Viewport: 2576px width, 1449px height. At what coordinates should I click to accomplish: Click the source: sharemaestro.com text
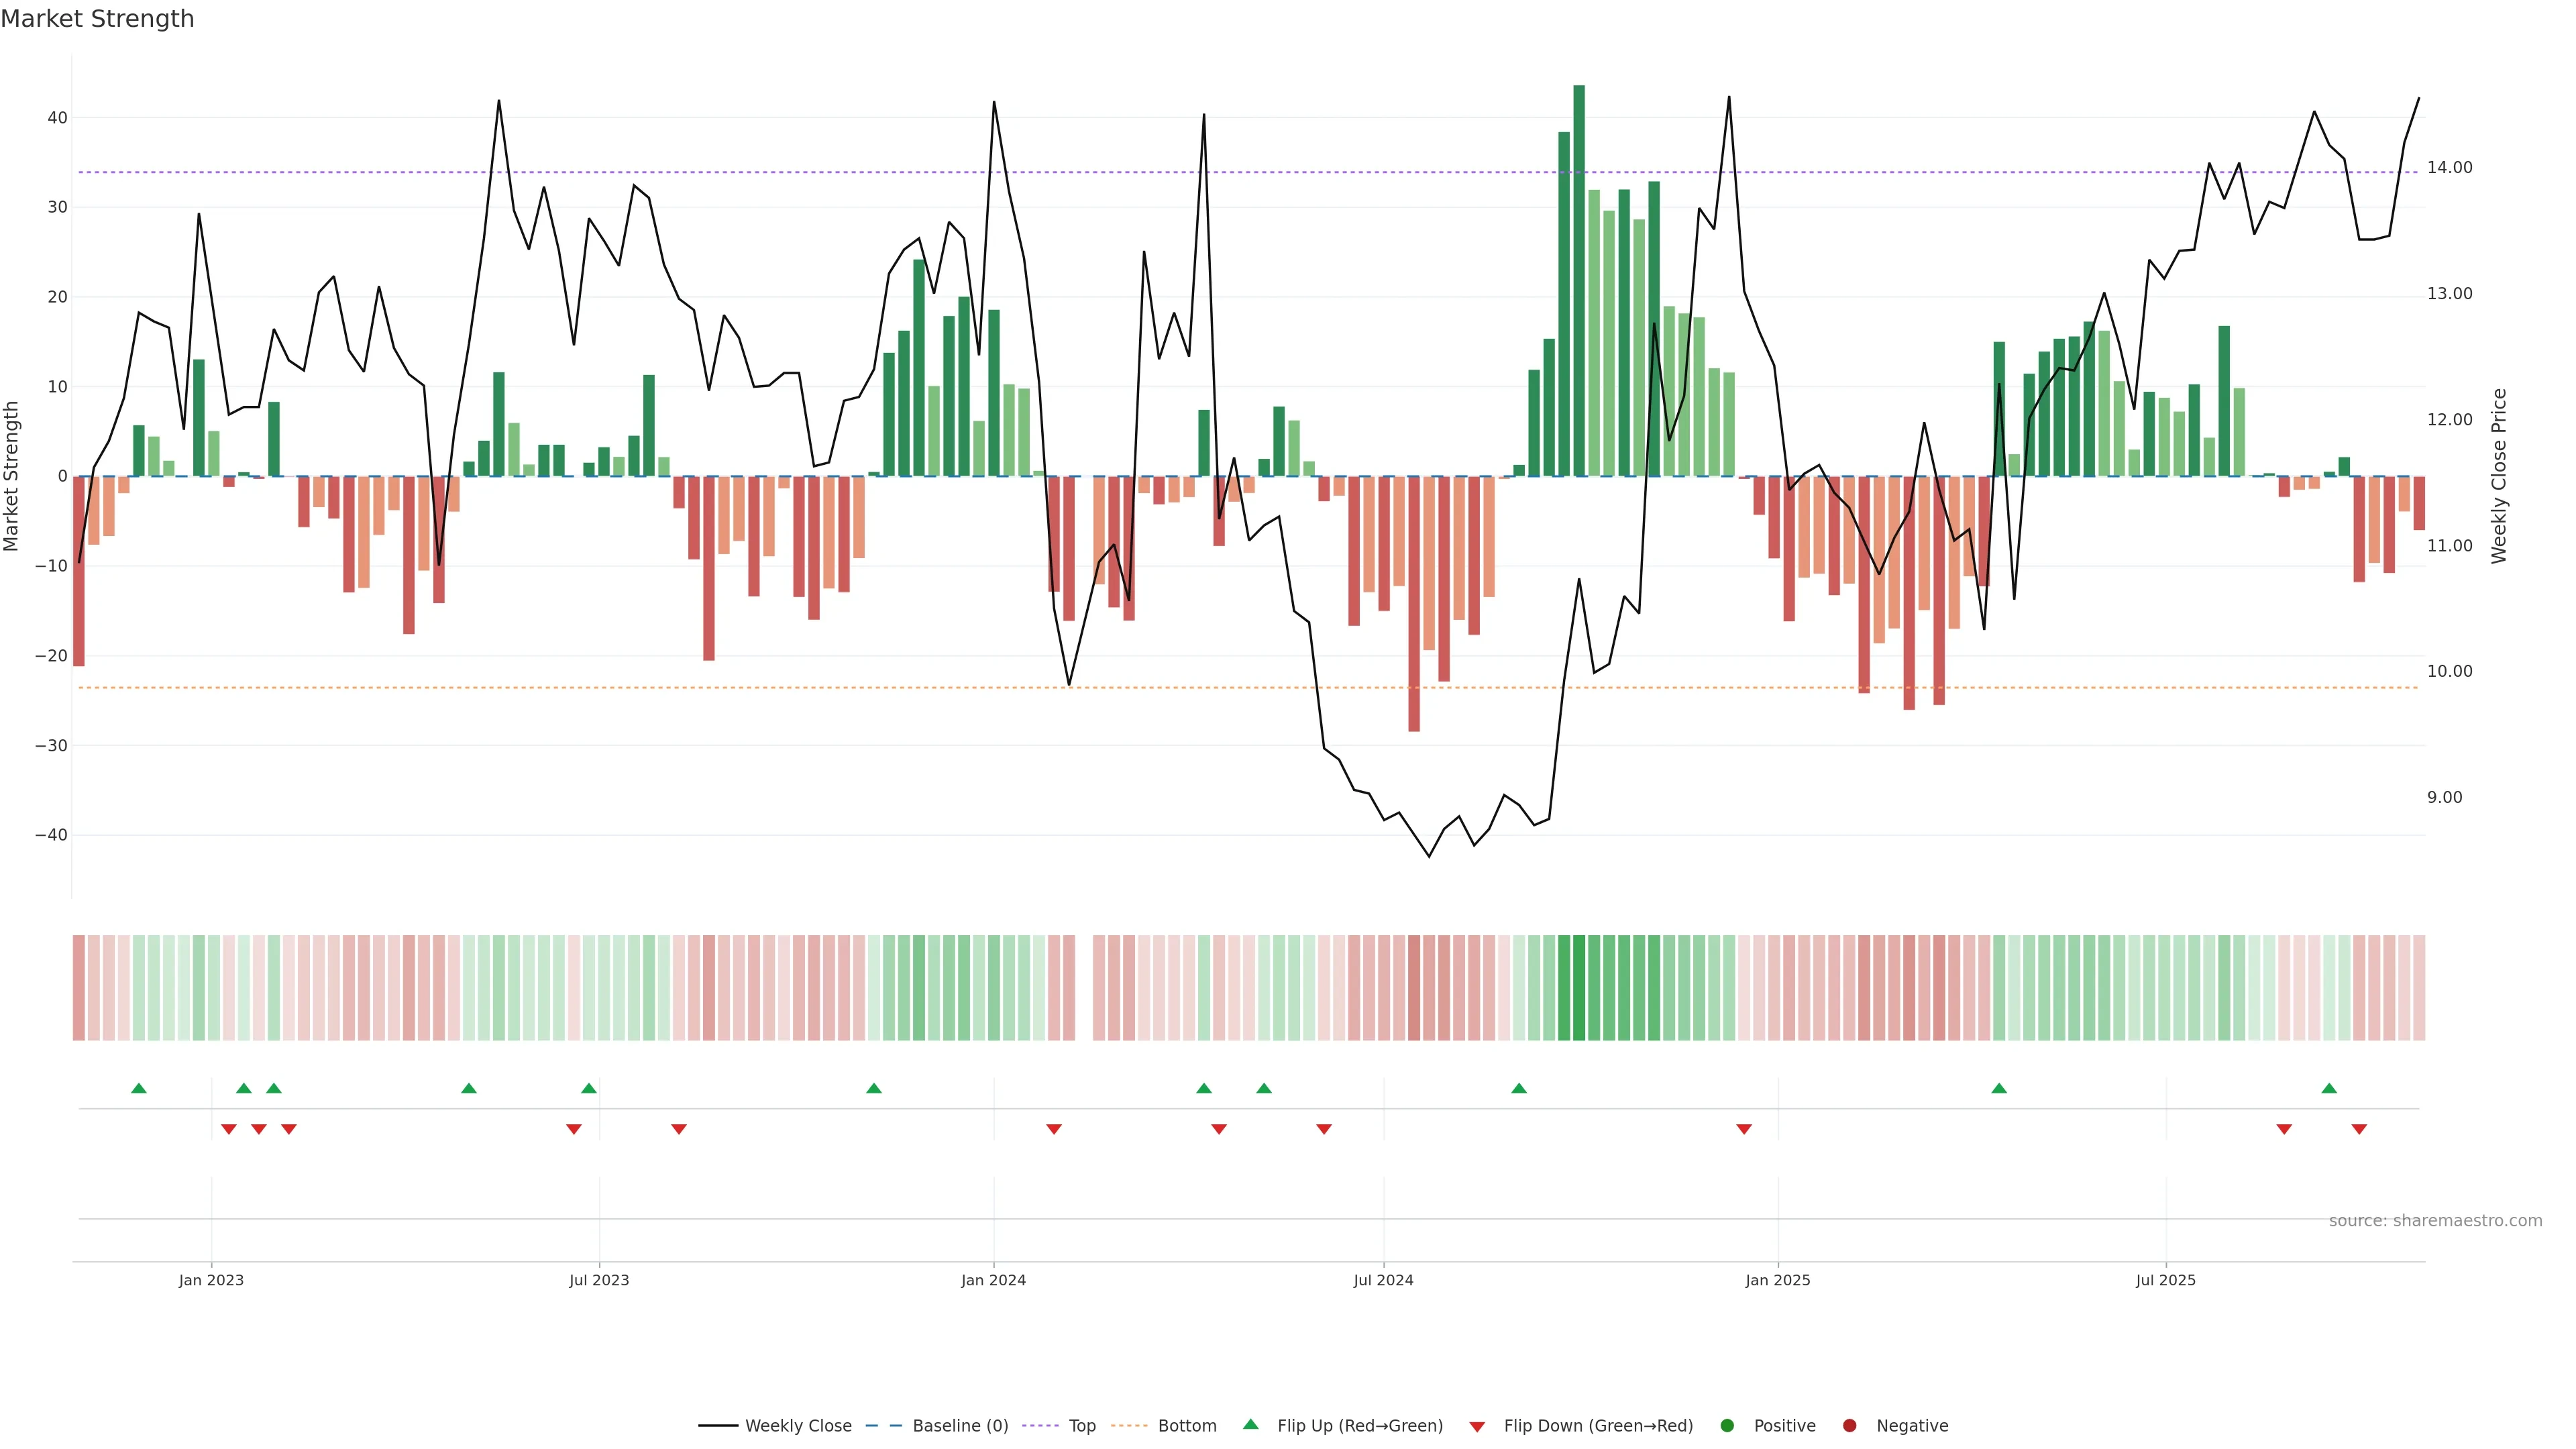point(2435,1221)
